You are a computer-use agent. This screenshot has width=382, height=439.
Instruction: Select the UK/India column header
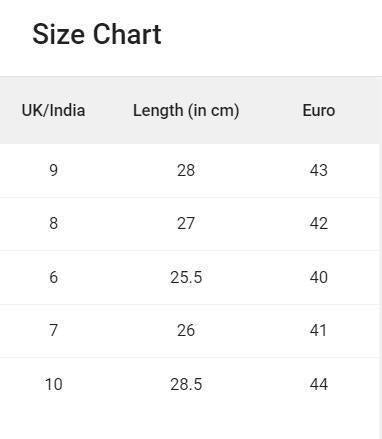point(53,110)
